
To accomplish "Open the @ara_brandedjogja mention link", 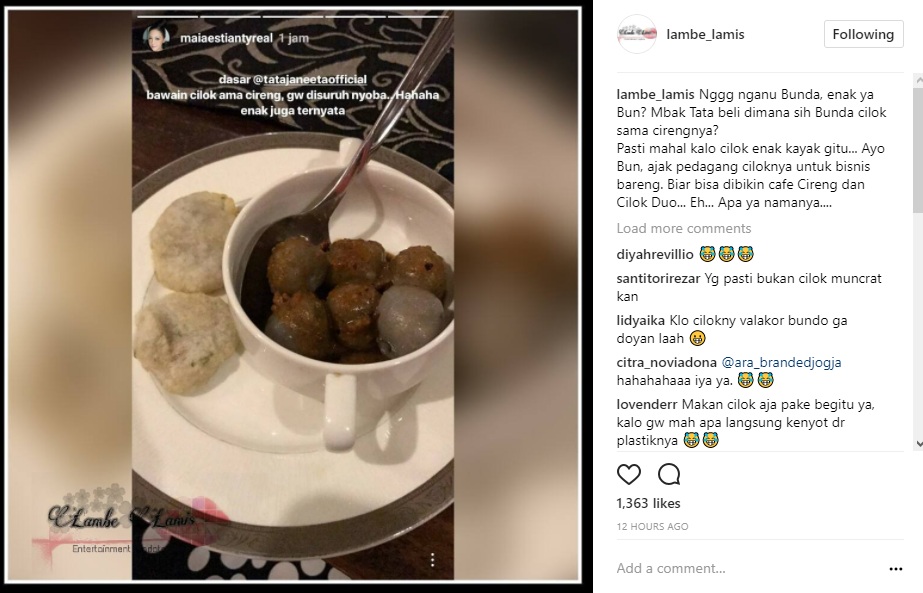I will [781, 362].
